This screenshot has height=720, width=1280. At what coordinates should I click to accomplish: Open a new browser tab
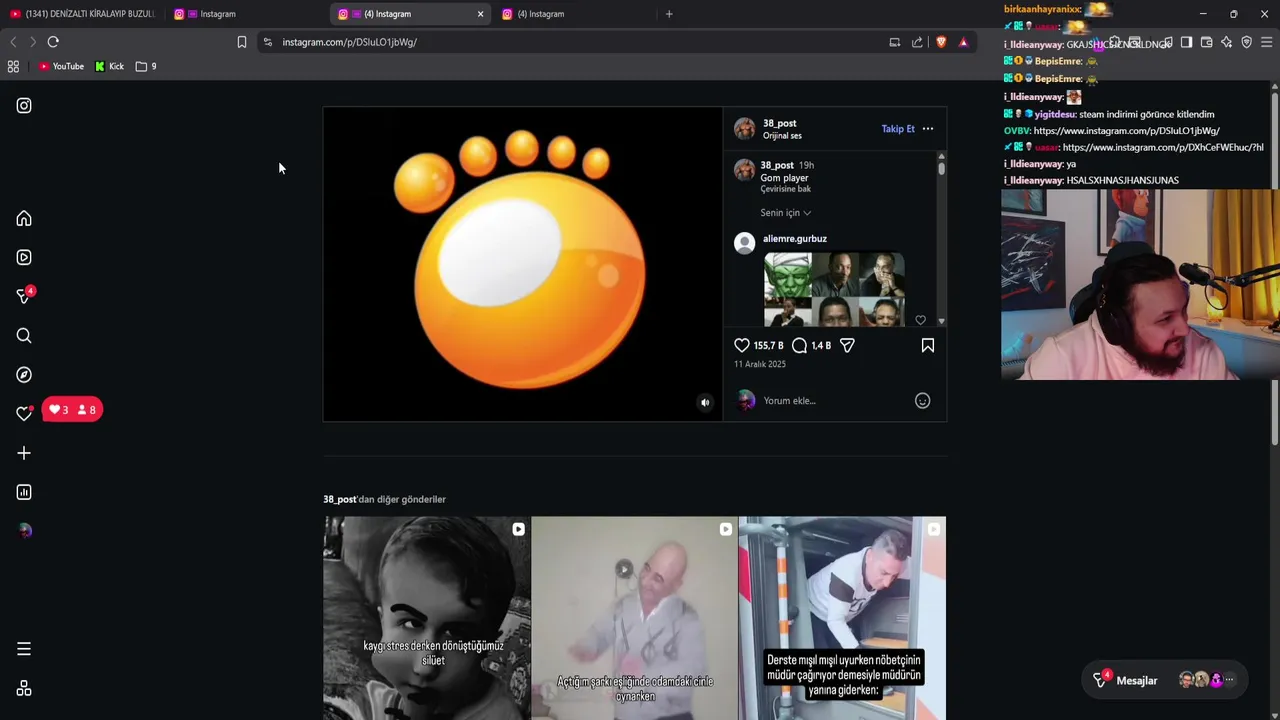669,14
